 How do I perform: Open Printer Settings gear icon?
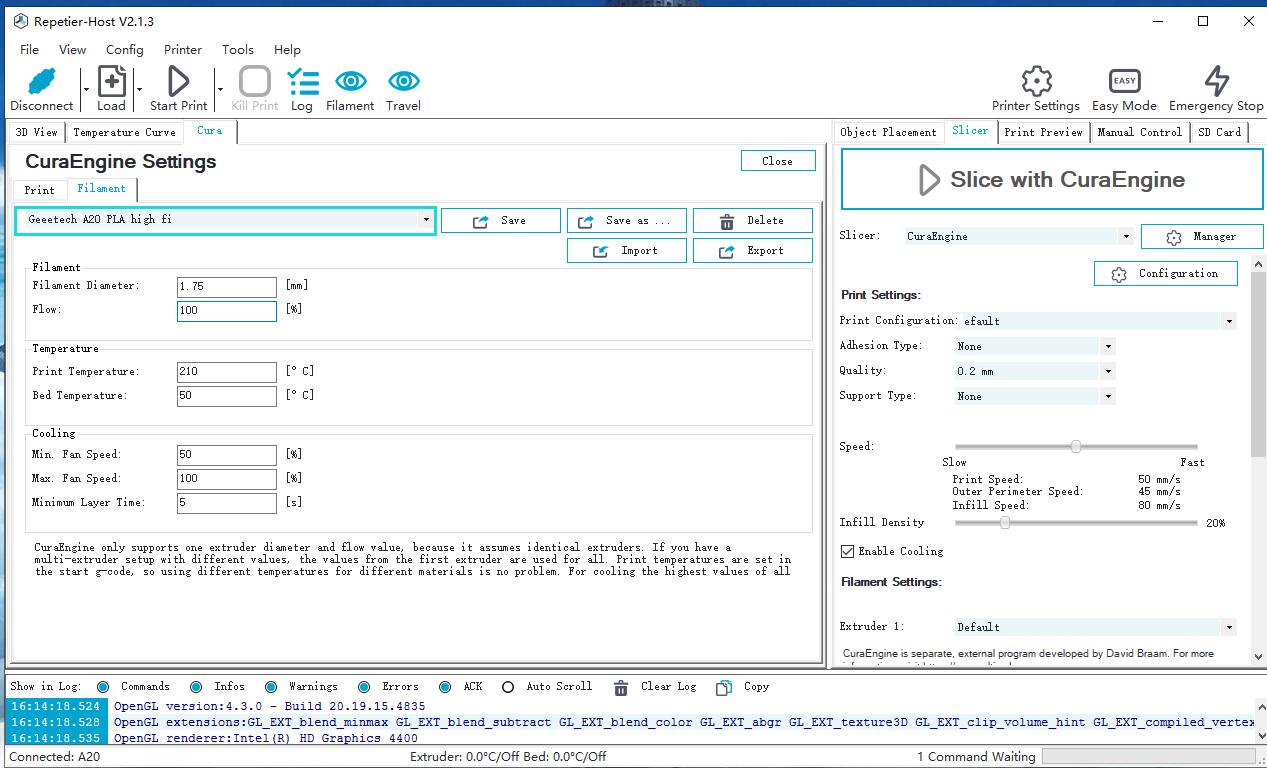click(1036, 82)
